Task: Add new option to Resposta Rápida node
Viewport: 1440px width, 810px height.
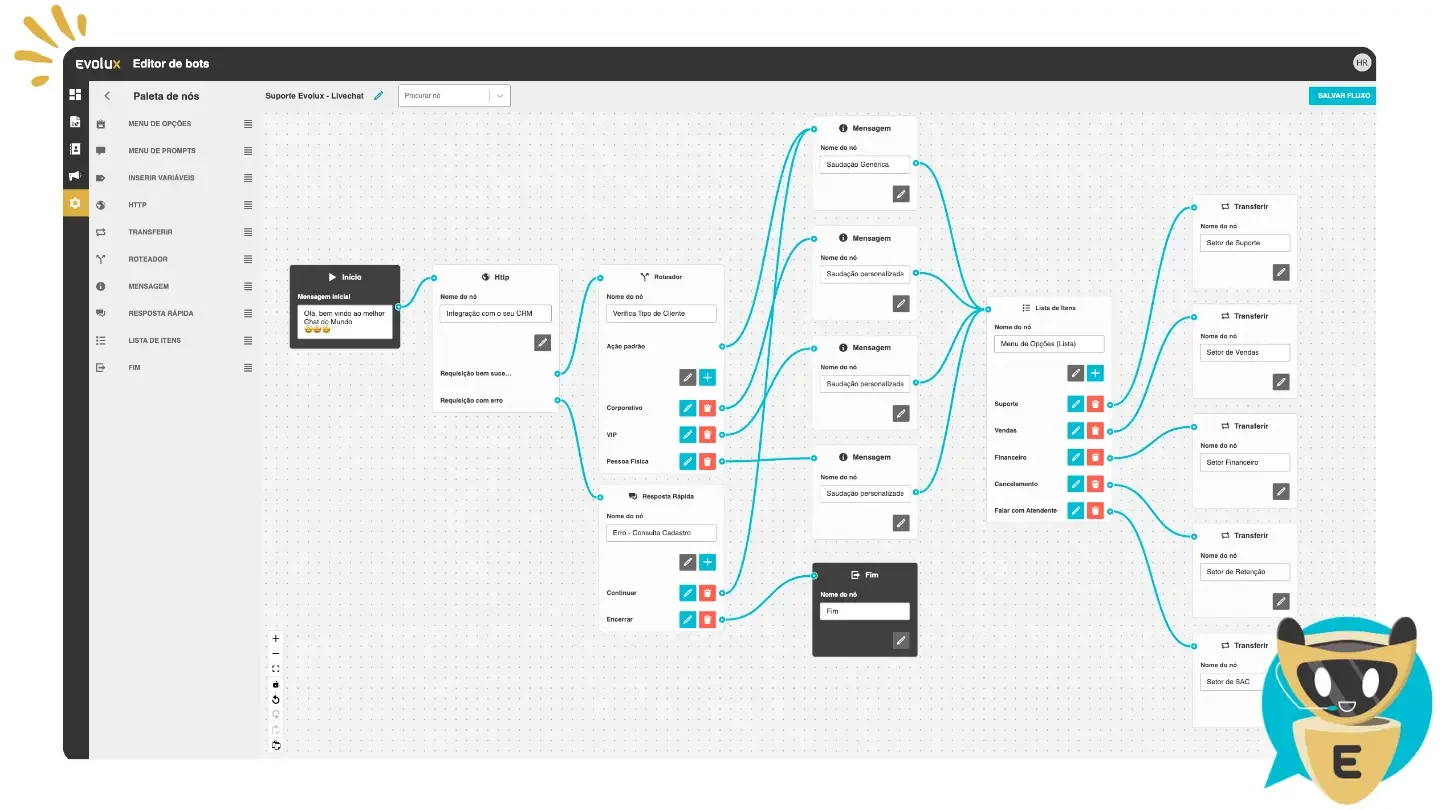Action: (x=707, y=562)
